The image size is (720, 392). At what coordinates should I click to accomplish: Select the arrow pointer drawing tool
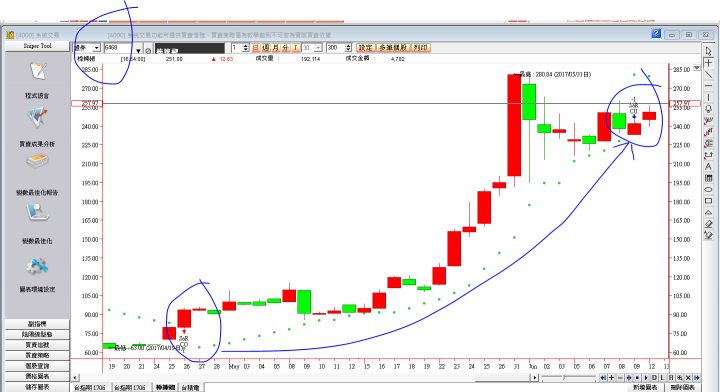point(708,51)
